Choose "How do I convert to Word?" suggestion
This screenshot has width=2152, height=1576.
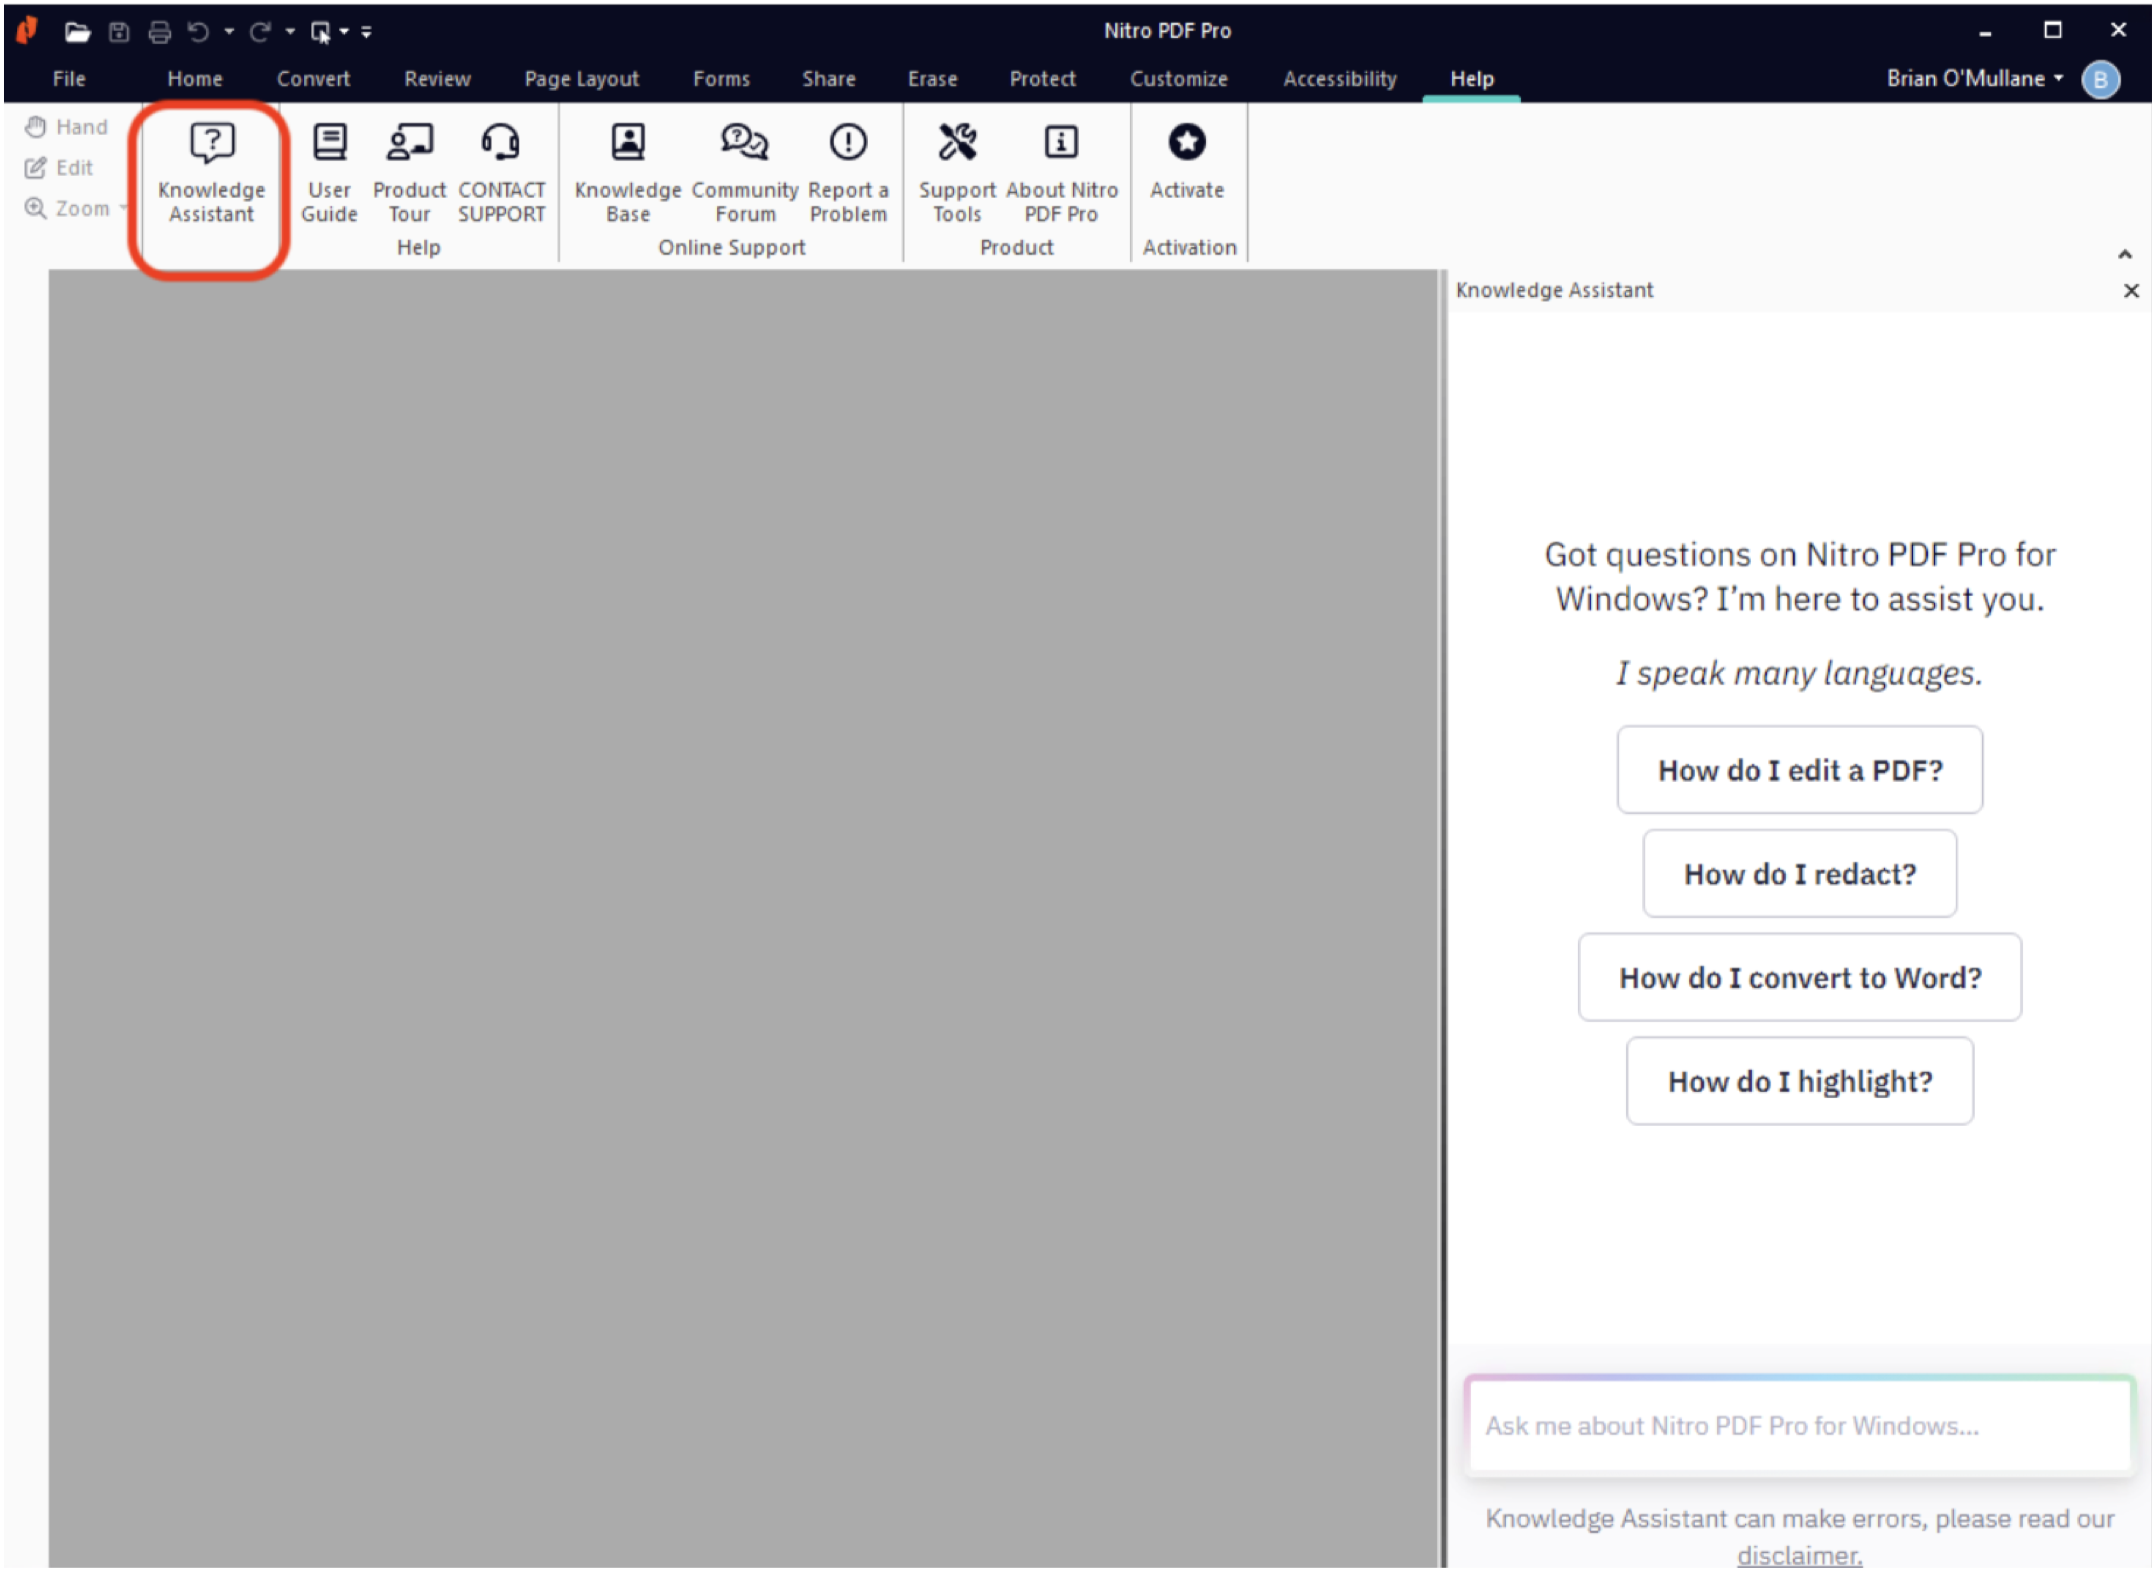1800,977
